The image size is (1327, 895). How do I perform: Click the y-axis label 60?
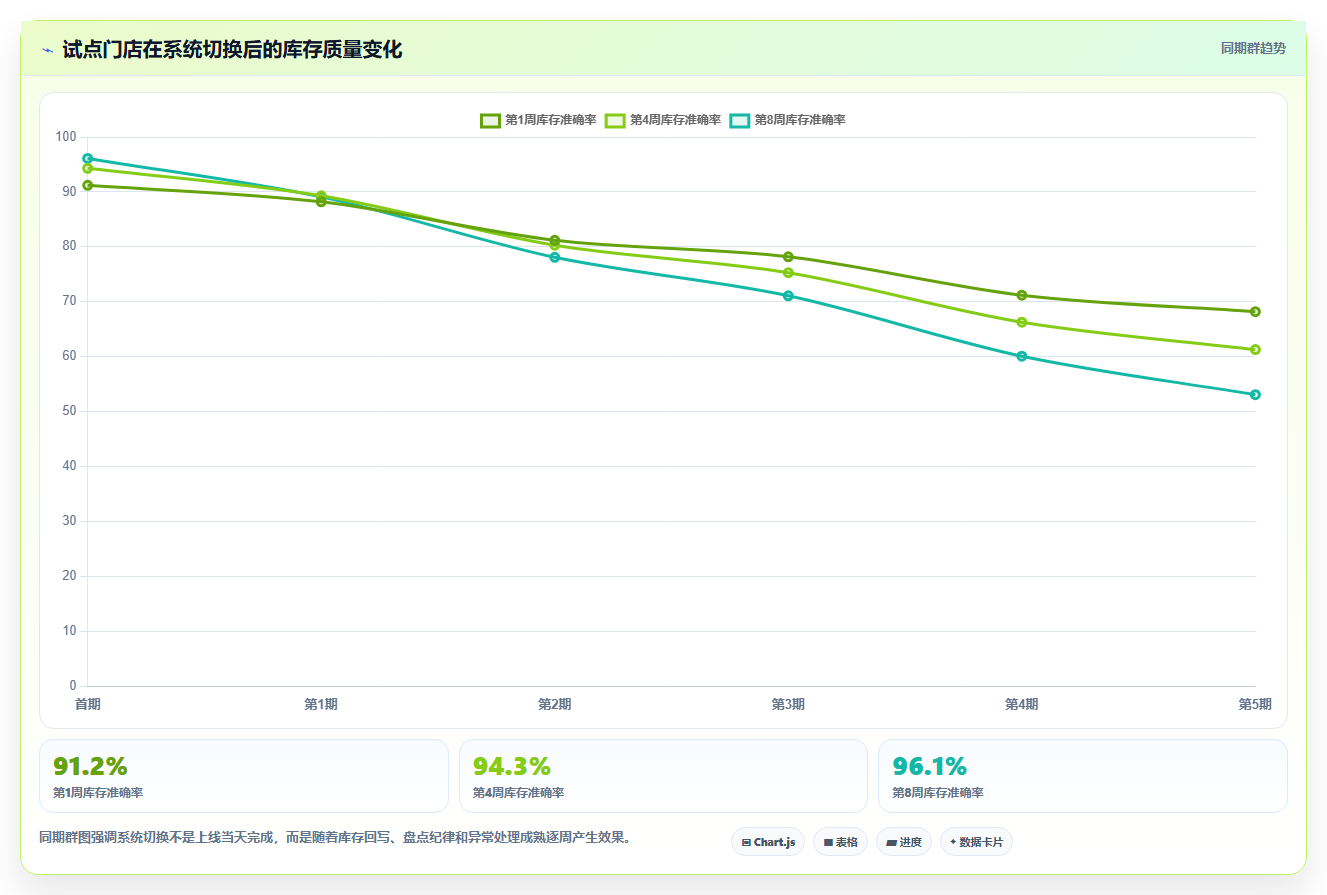(70, 356)
